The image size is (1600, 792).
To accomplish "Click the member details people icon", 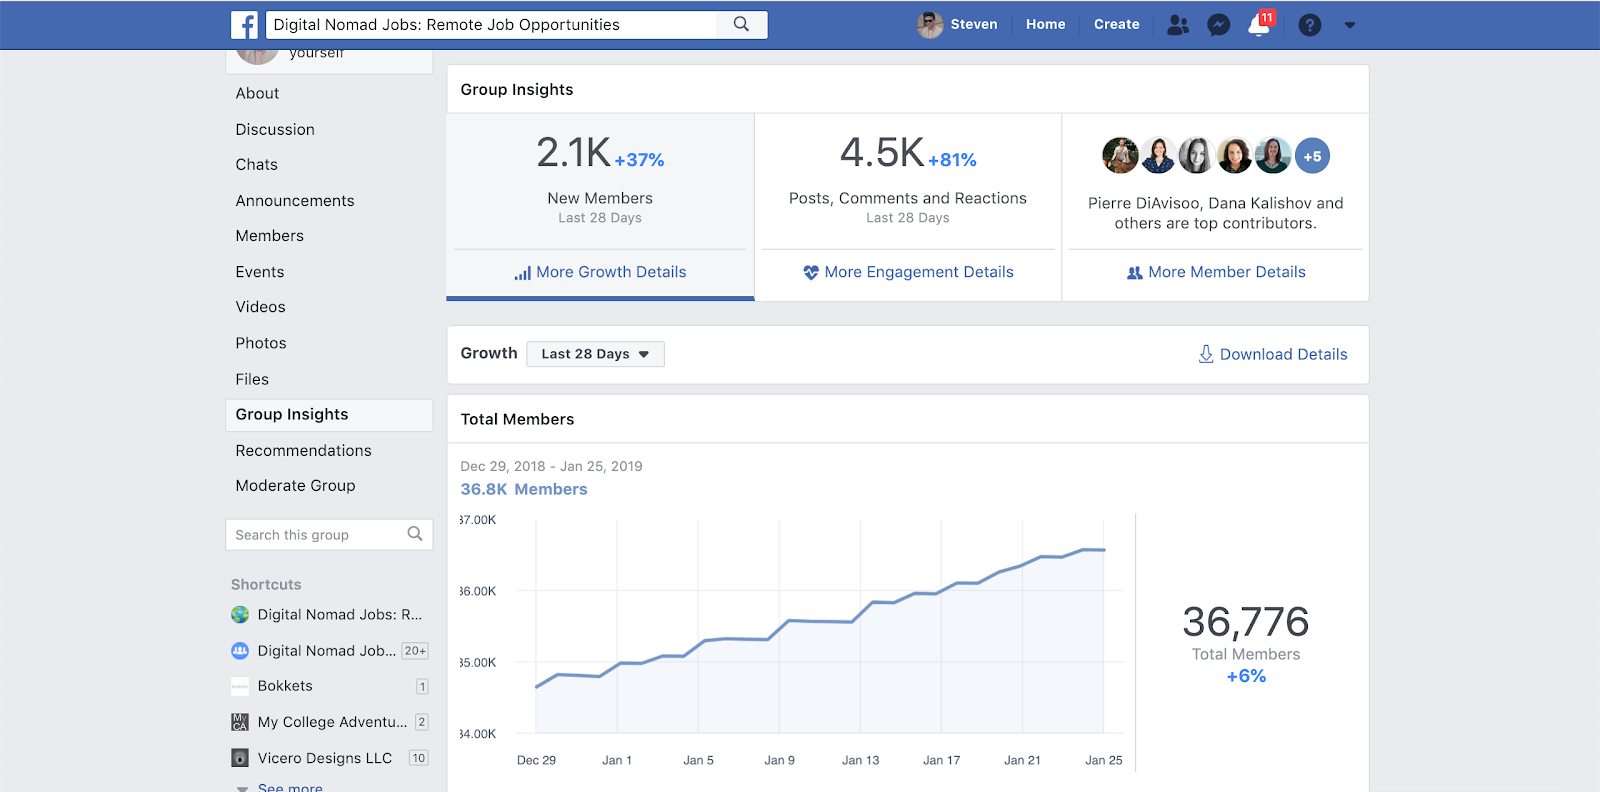I will [x=1135, y=273].
